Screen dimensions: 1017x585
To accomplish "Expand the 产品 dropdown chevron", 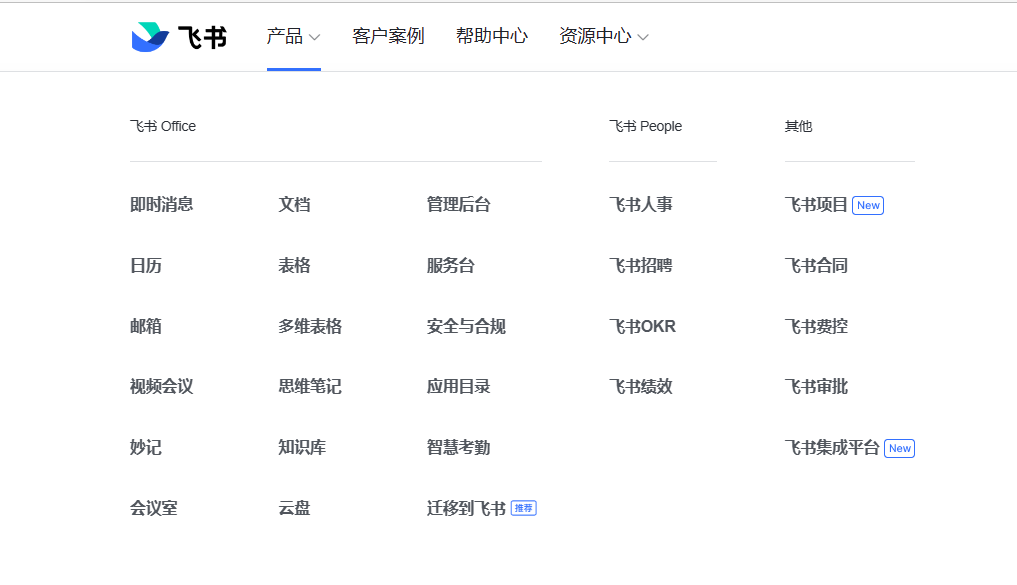I will point(315,37).
